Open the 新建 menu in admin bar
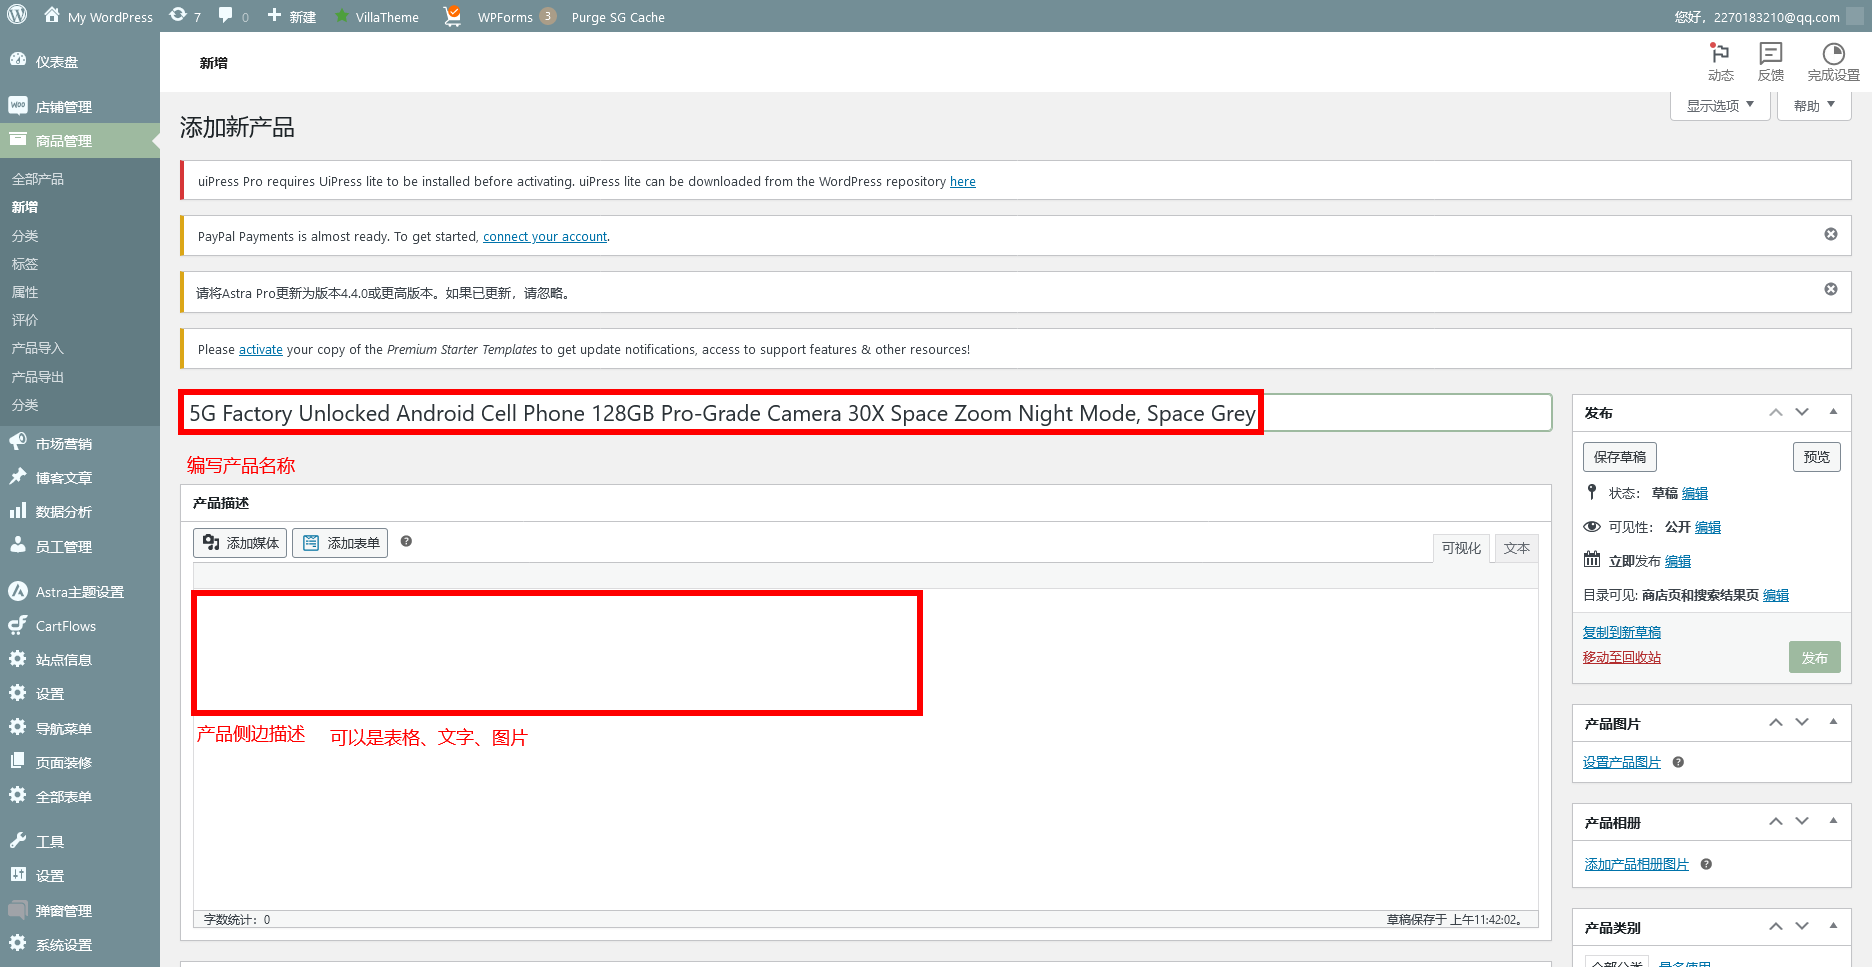Screen dimensions: 1872x967 coord(291,16)
